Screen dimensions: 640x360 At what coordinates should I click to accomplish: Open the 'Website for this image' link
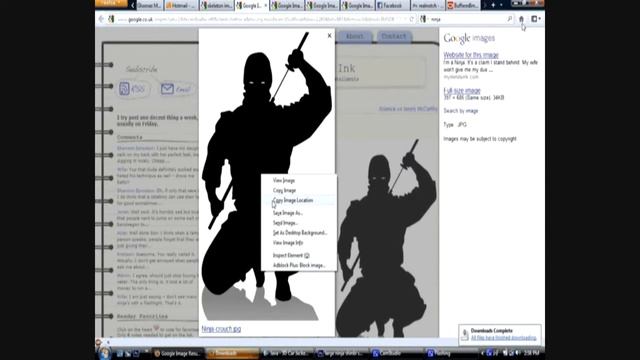(471, 55)
